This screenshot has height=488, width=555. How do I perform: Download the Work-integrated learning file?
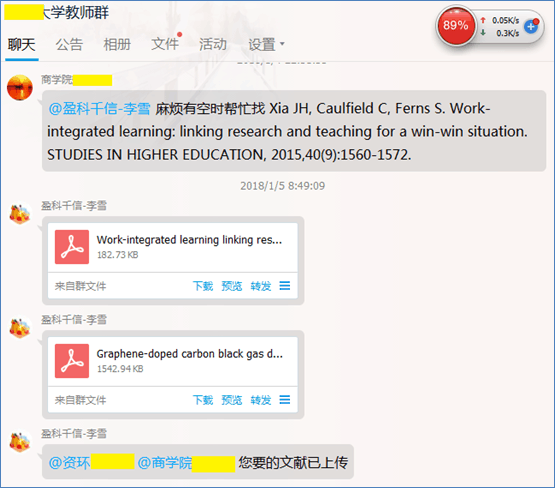click(x=203, y=286)
